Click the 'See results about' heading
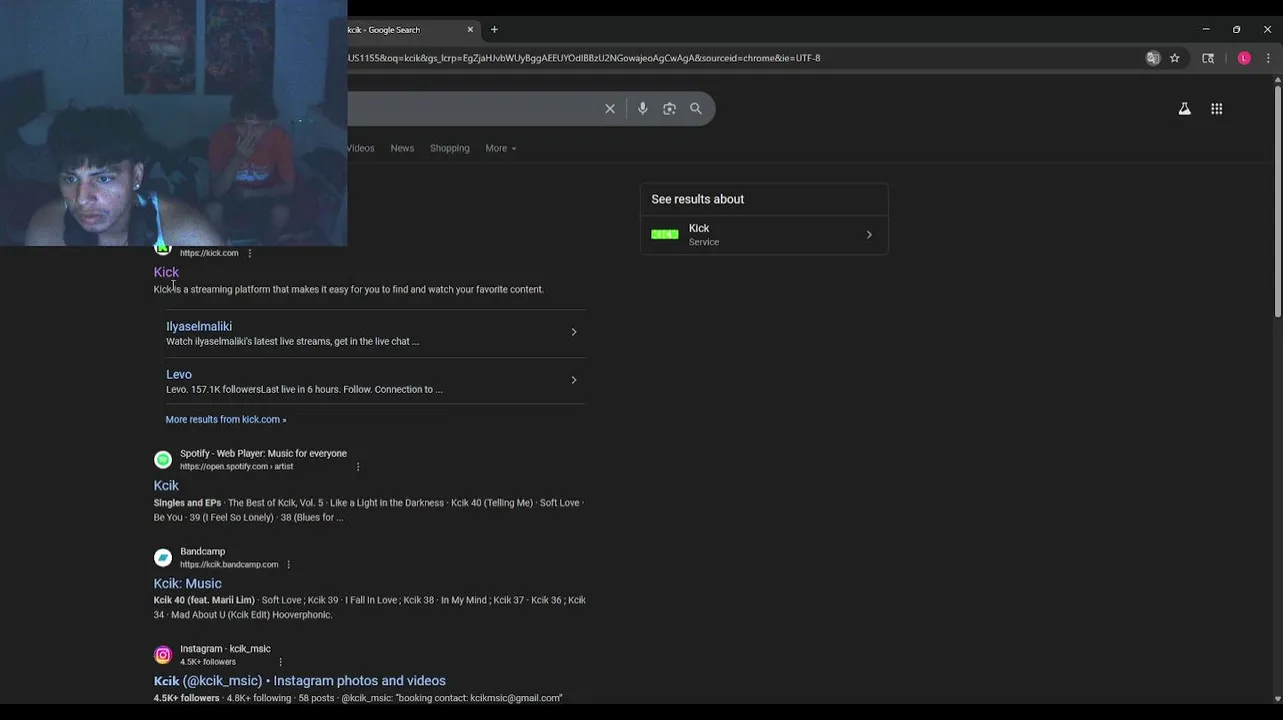The height and width of the screenshot is (720, 1283). (x=698, y=199)
